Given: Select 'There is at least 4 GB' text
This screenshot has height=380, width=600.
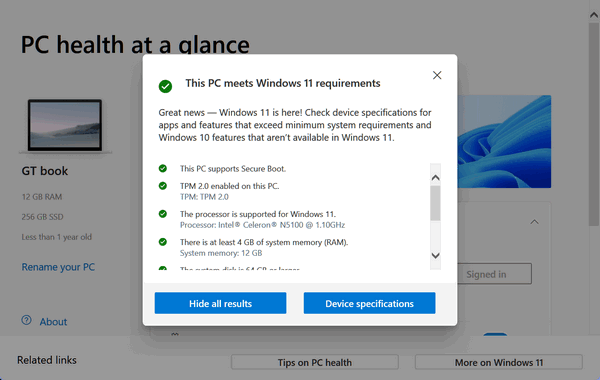Looking at the screenshot, I should [x=264, y=242].
